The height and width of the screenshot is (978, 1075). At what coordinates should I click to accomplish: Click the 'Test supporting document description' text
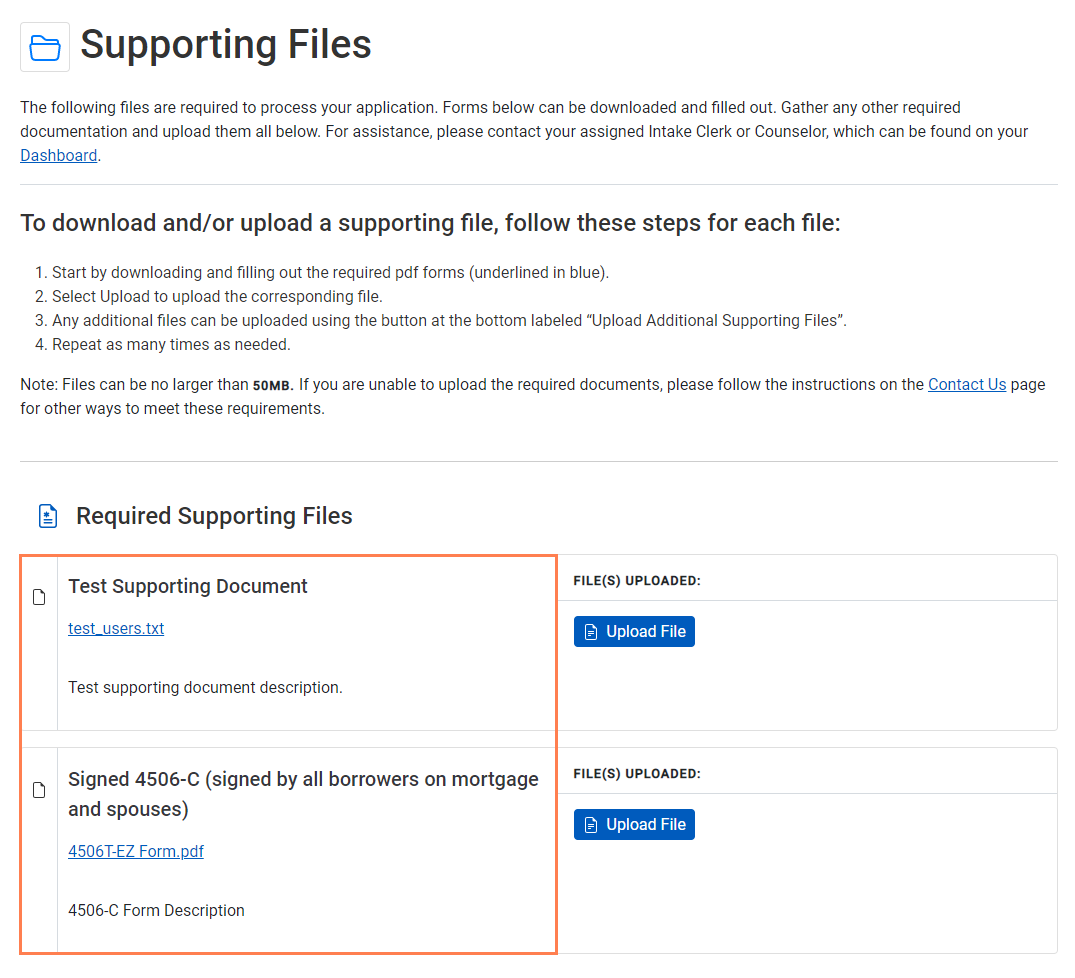(205, 687)
